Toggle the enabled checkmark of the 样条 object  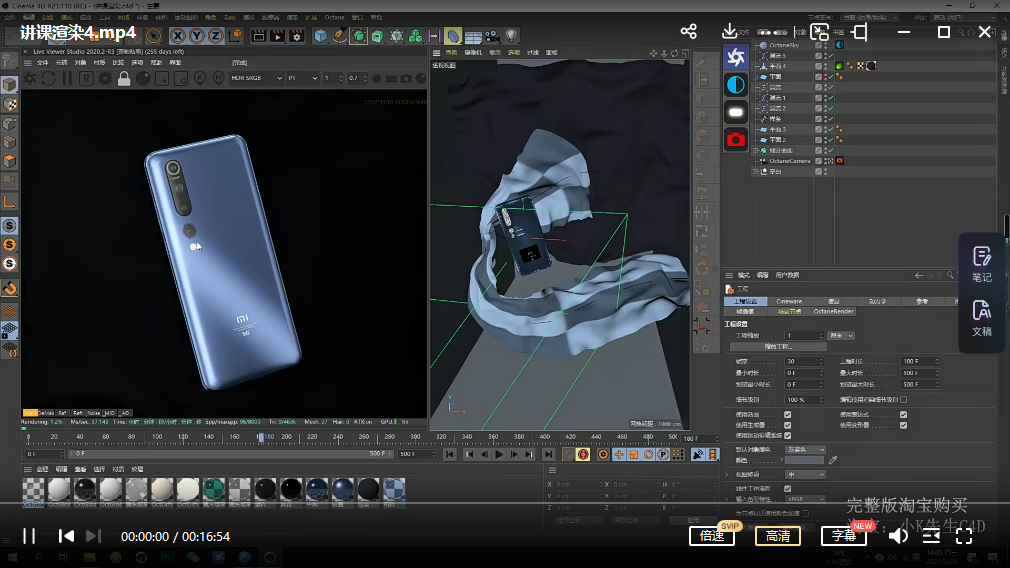pyautogui.click(x=830, y=119)
